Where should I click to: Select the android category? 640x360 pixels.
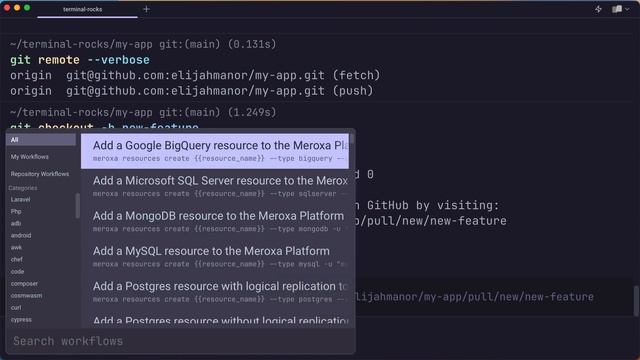(x=21, y=236)
